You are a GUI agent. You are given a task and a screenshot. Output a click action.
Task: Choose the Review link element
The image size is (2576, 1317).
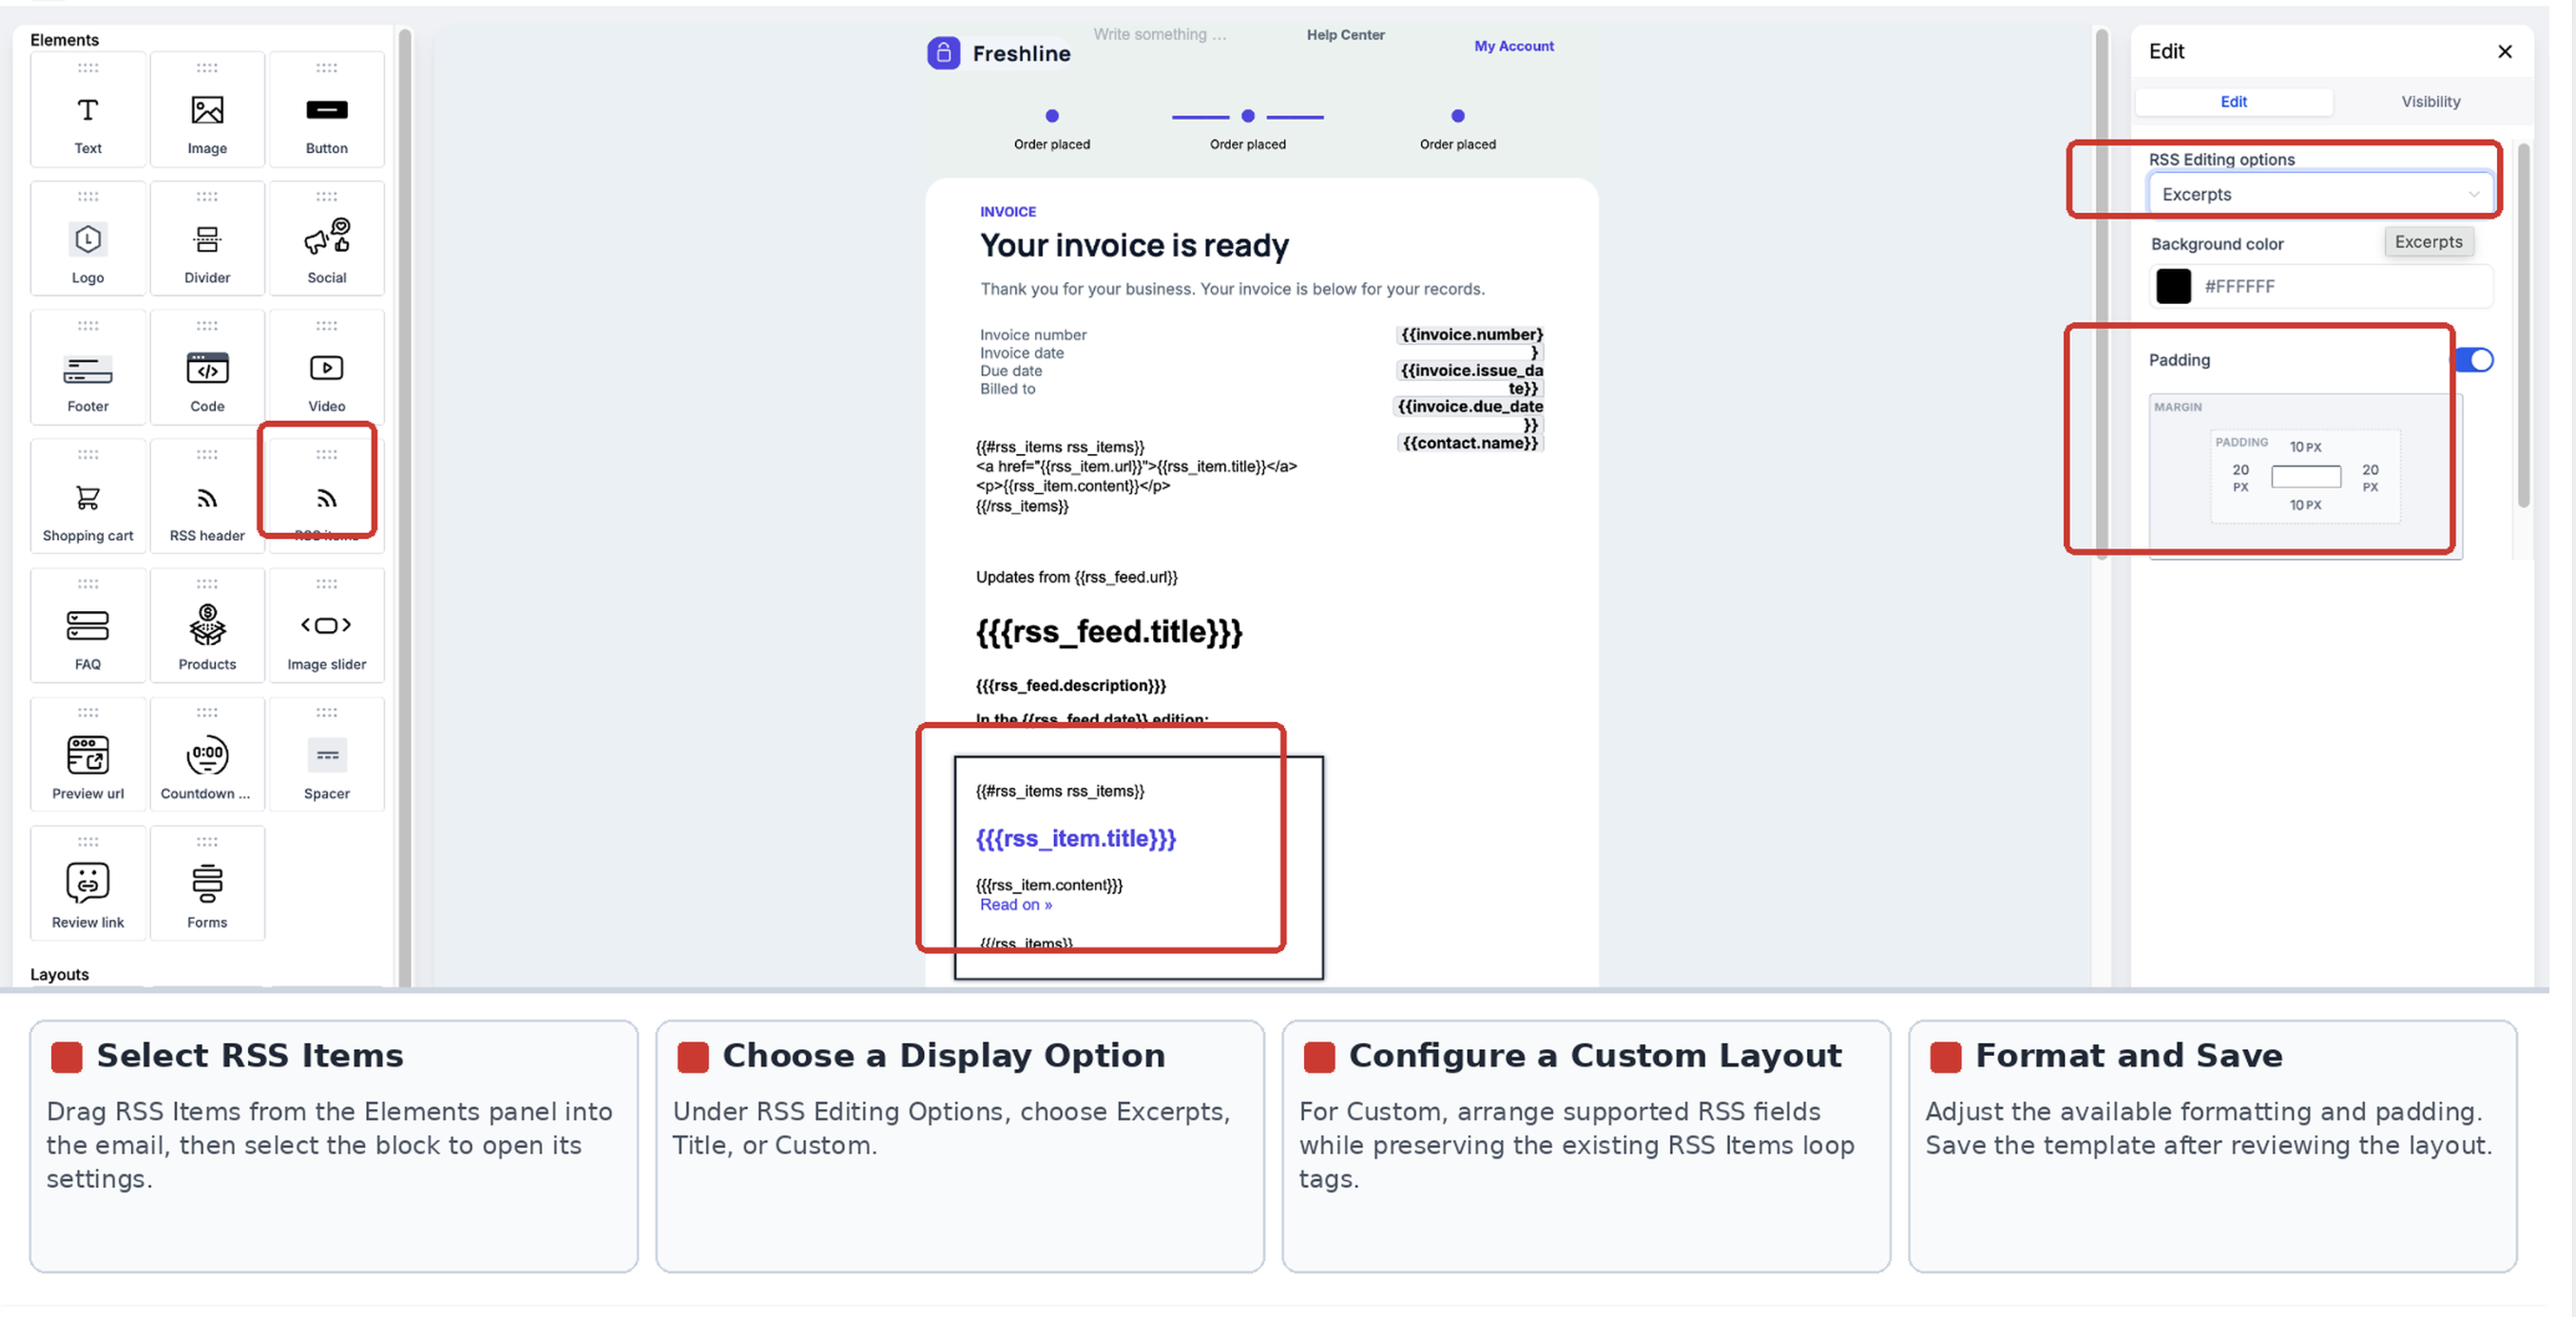pyautogui.click(x=88, y=884)
